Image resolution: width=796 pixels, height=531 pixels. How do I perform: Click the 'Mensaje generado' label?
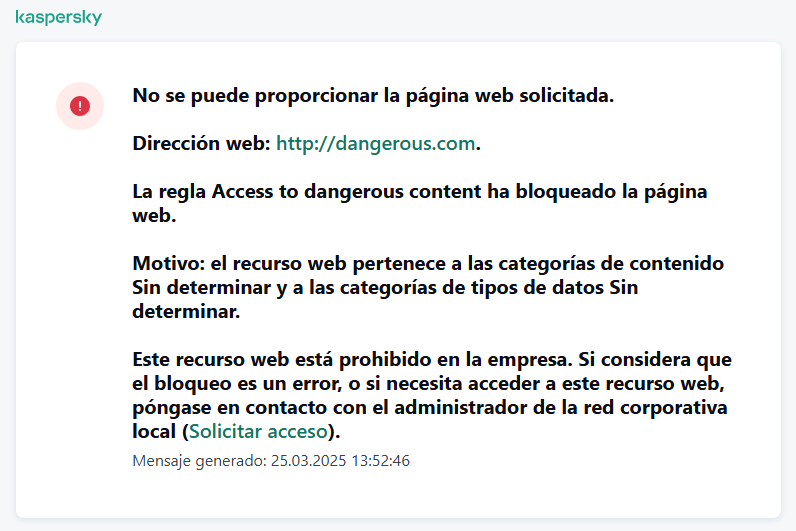(x=199, y=461)
